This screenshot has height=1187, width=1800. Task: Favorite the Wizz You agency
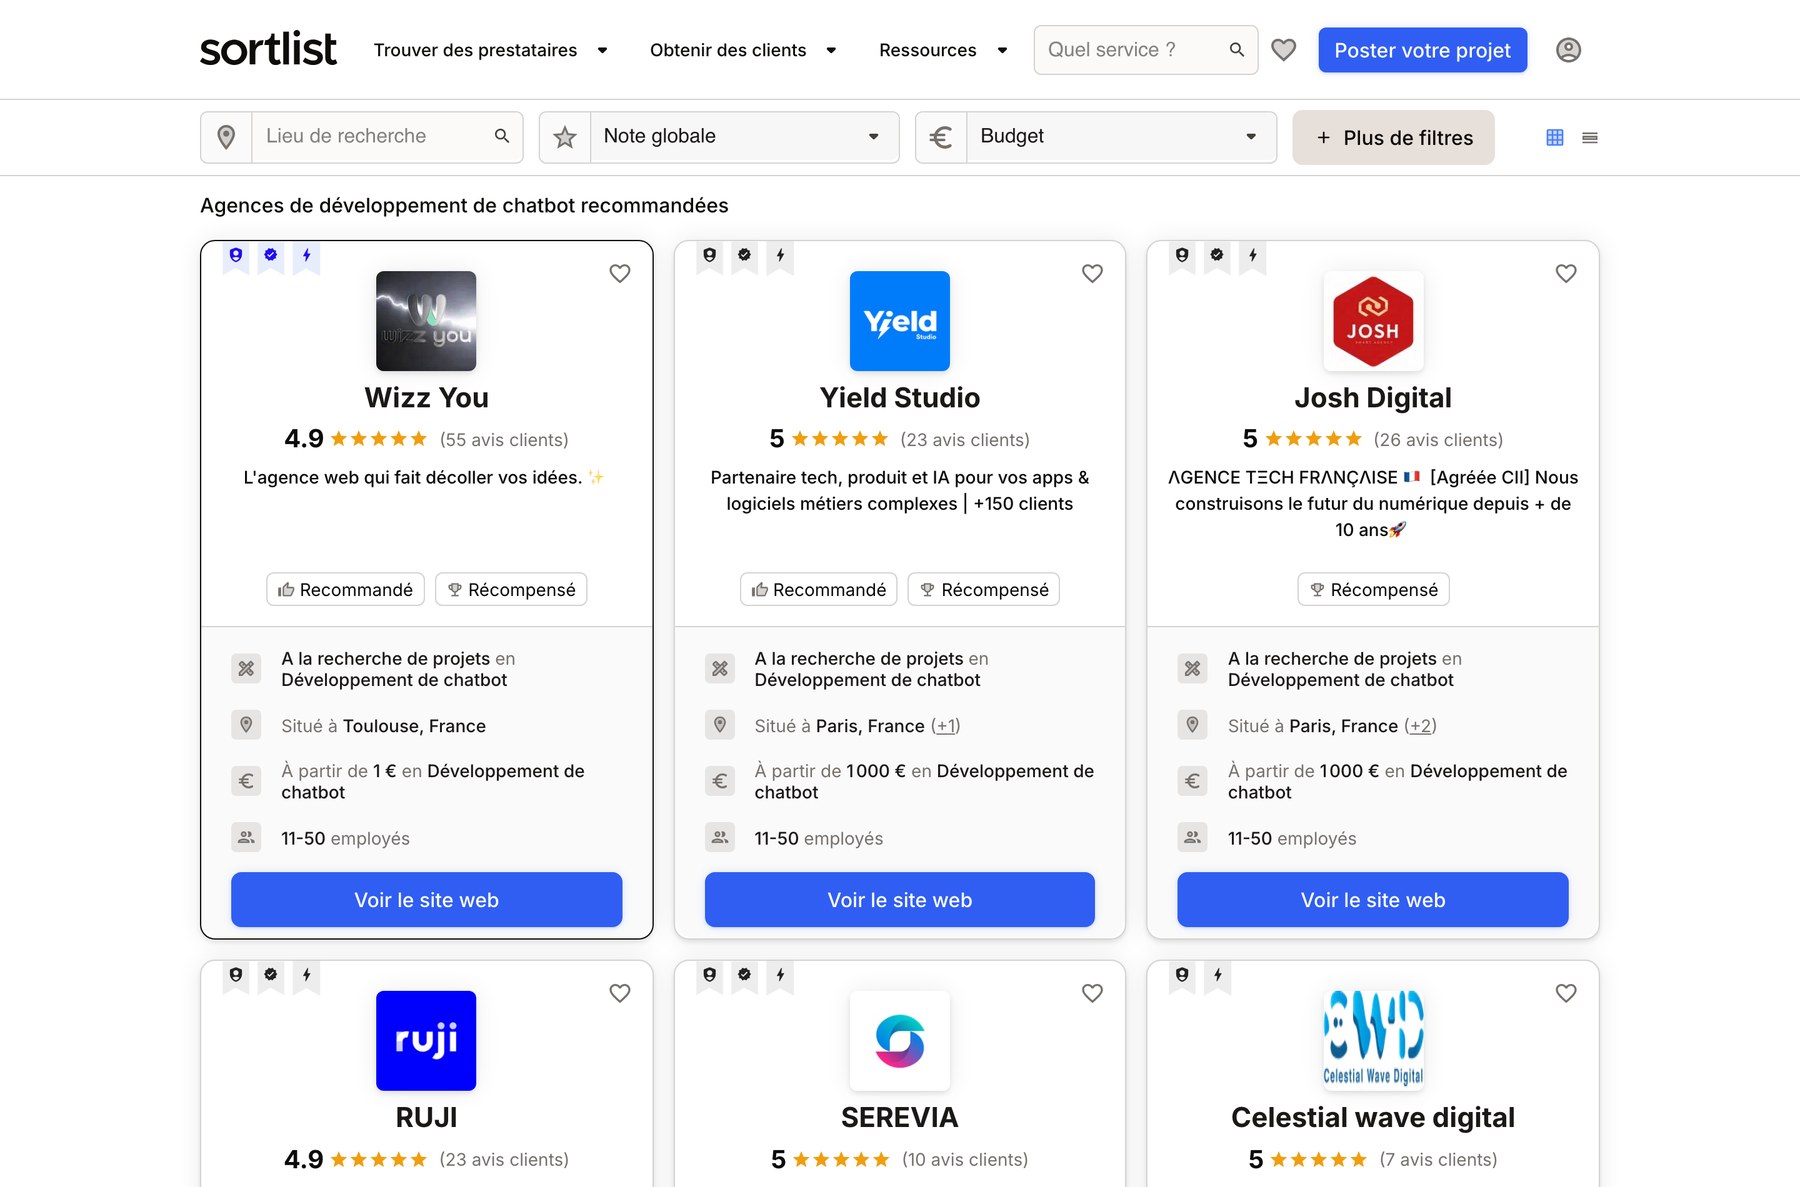(x=620, y=273)
